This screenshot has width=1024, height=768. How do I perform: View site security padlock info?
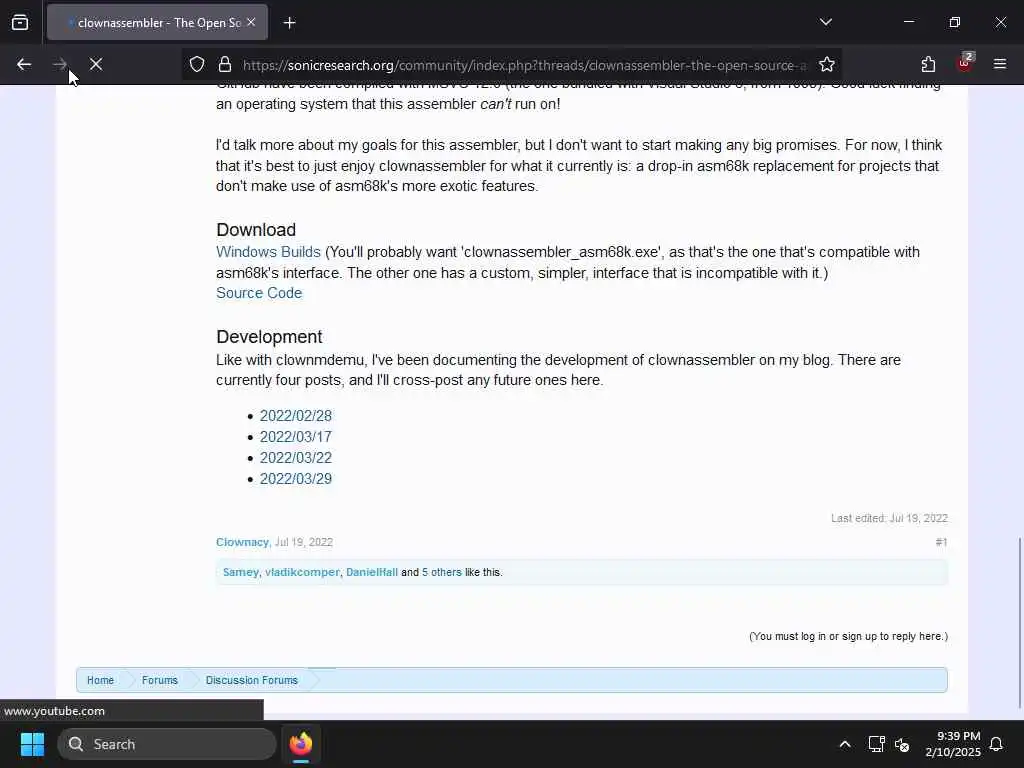point(225,65)
